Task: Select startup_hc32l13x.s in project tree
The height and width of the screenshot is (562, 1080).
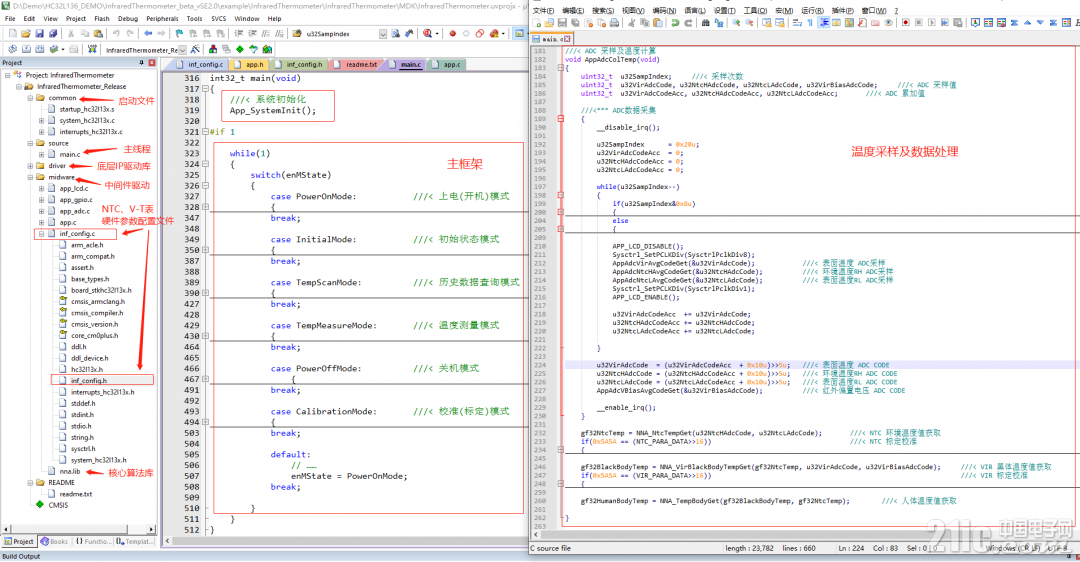Action: 87,109
